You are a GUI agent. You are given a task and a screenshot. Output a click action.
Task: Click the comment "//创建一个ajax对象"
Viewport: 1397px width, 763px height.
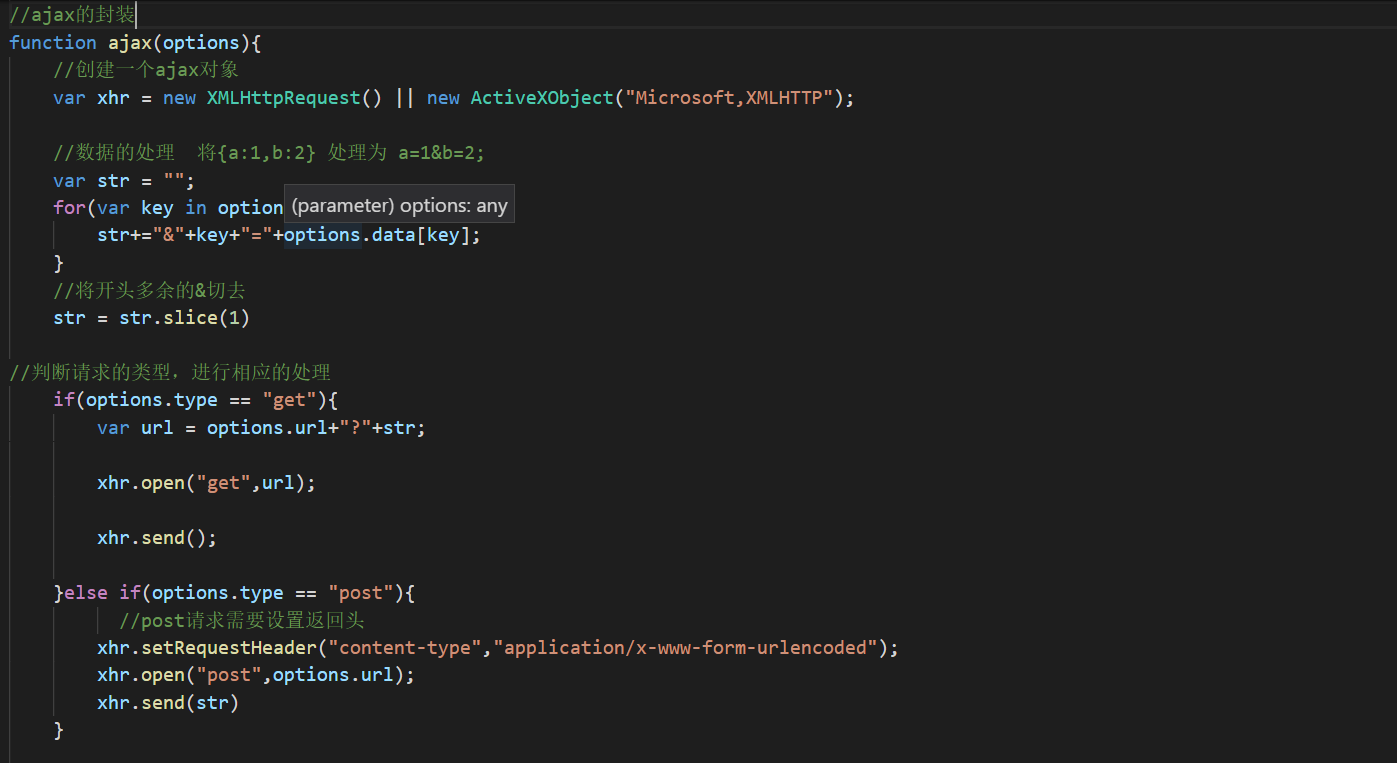[146, 70]
